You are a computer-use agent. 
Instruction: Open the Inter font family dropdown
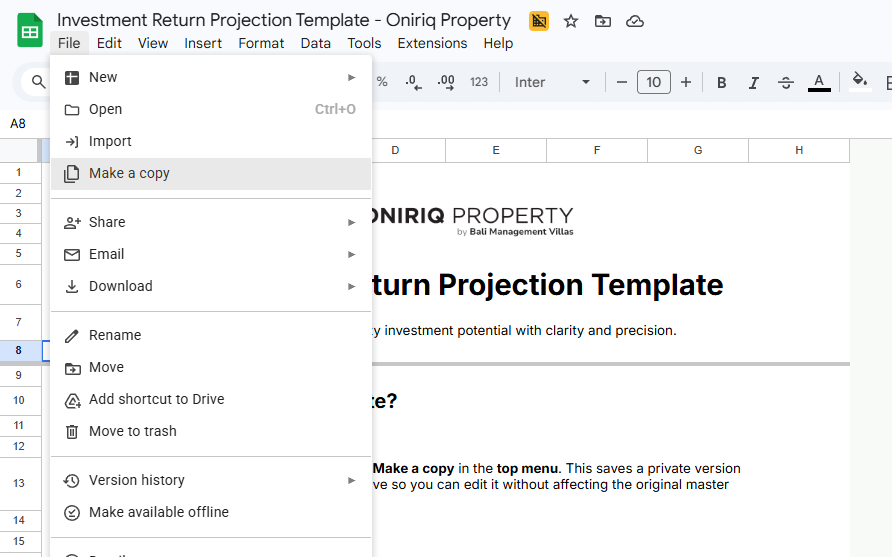tap(552, 82)
